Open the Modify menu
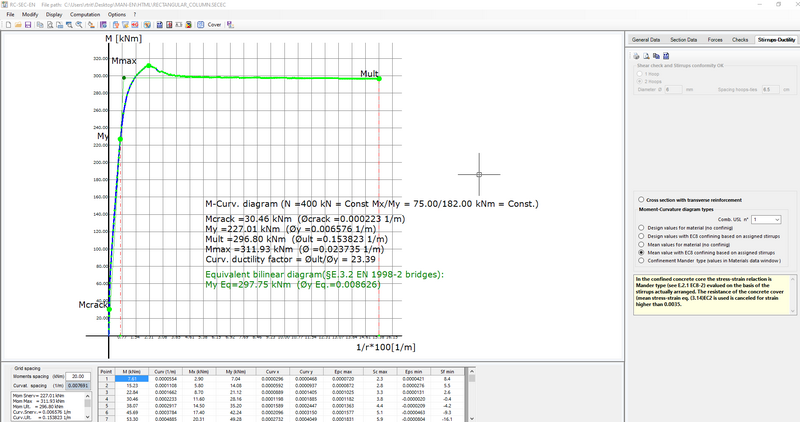Screen dimensions: 800x422 click(x=30, y=14)
